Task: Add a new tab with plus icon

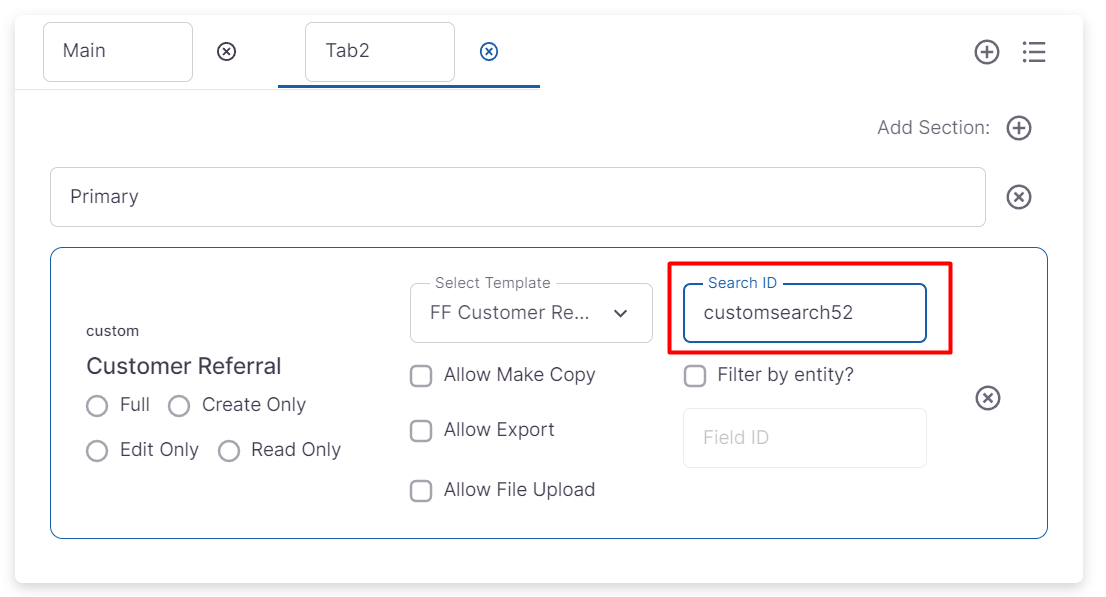Action: click(x=987, y=52)
